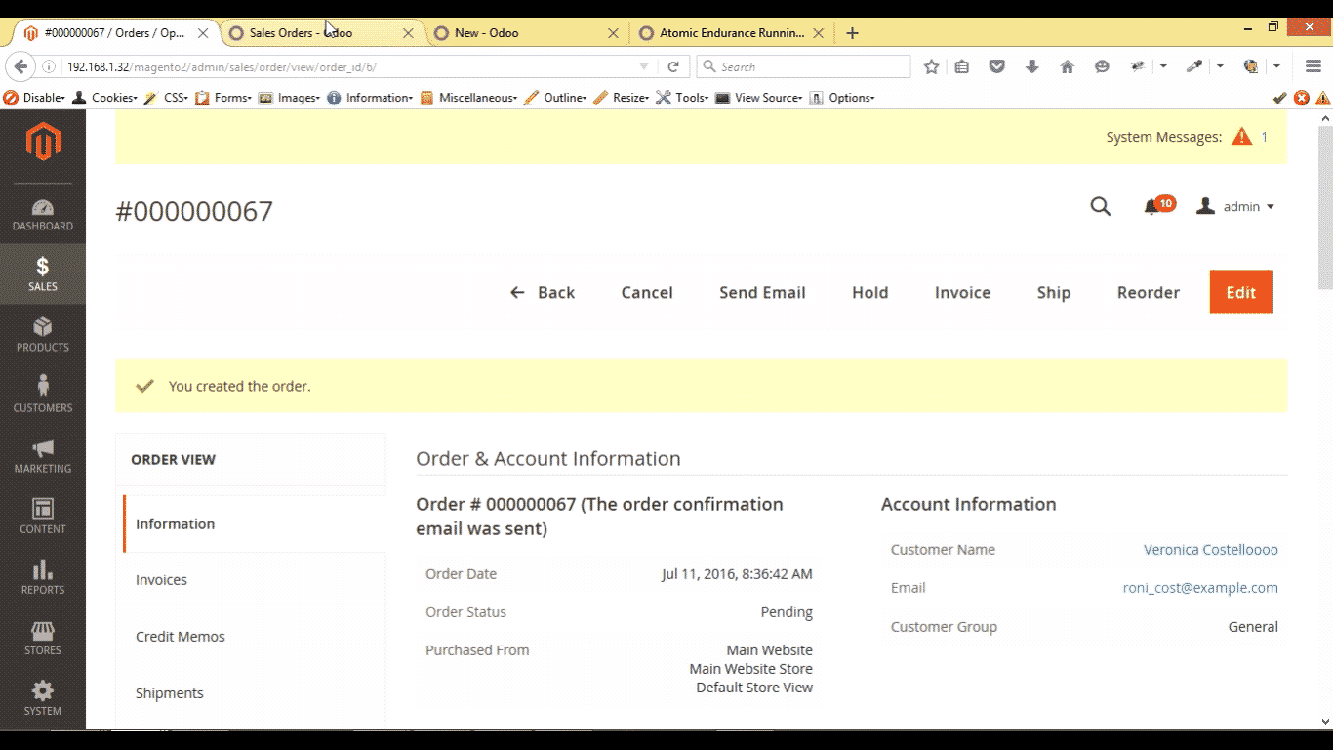Open the Information developer toolbar menu

[x=370, y=98]
